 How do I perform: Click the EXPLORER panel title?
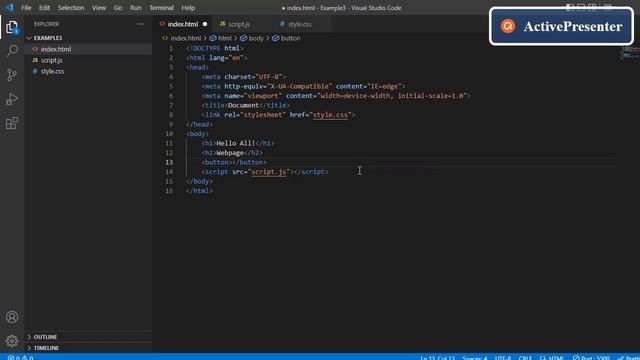[x=47, y=24]
